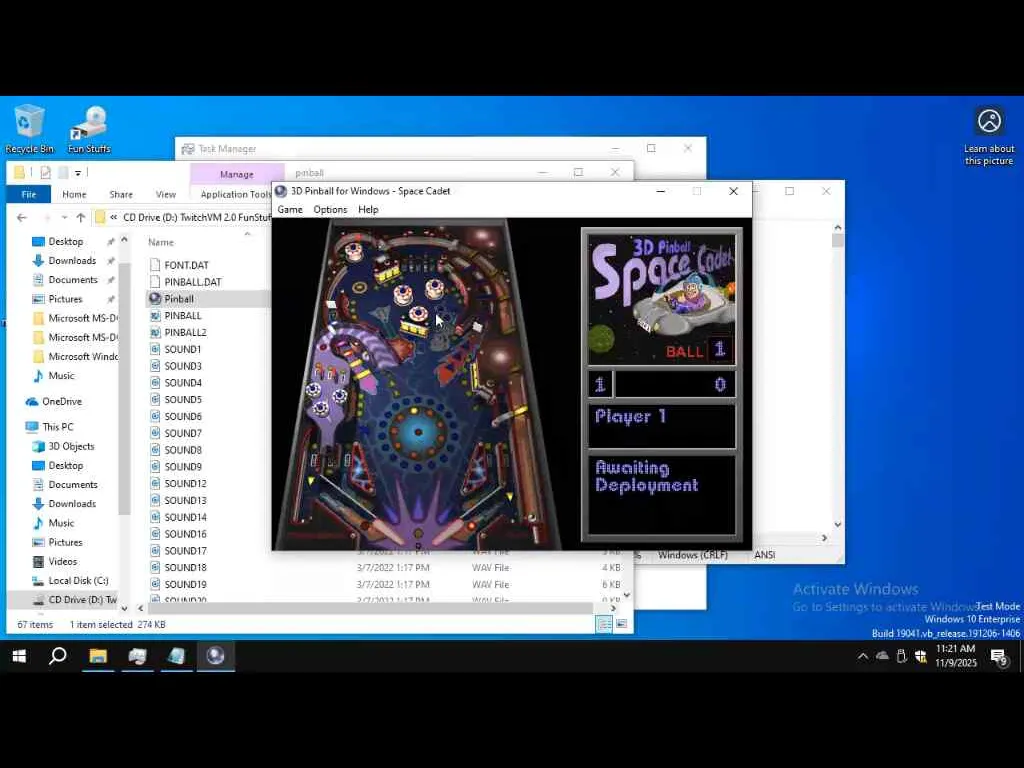Open the Options menu in 3D Pinball
The width and height of the screenshot is (1024, 768).
coord(330,210)
